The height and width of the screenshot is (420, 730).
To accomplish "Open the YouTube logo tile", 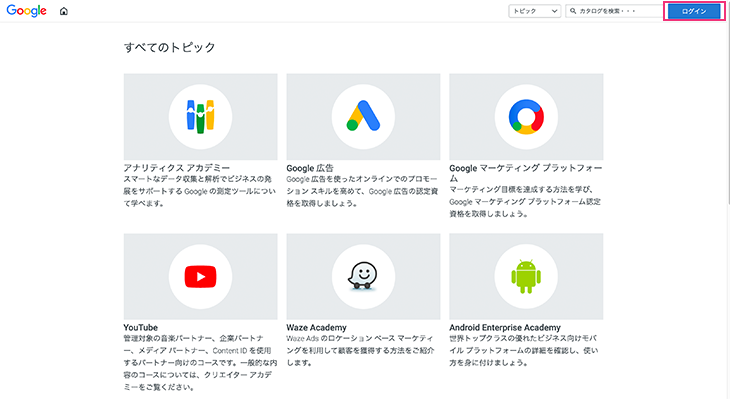I will point(200,277).
